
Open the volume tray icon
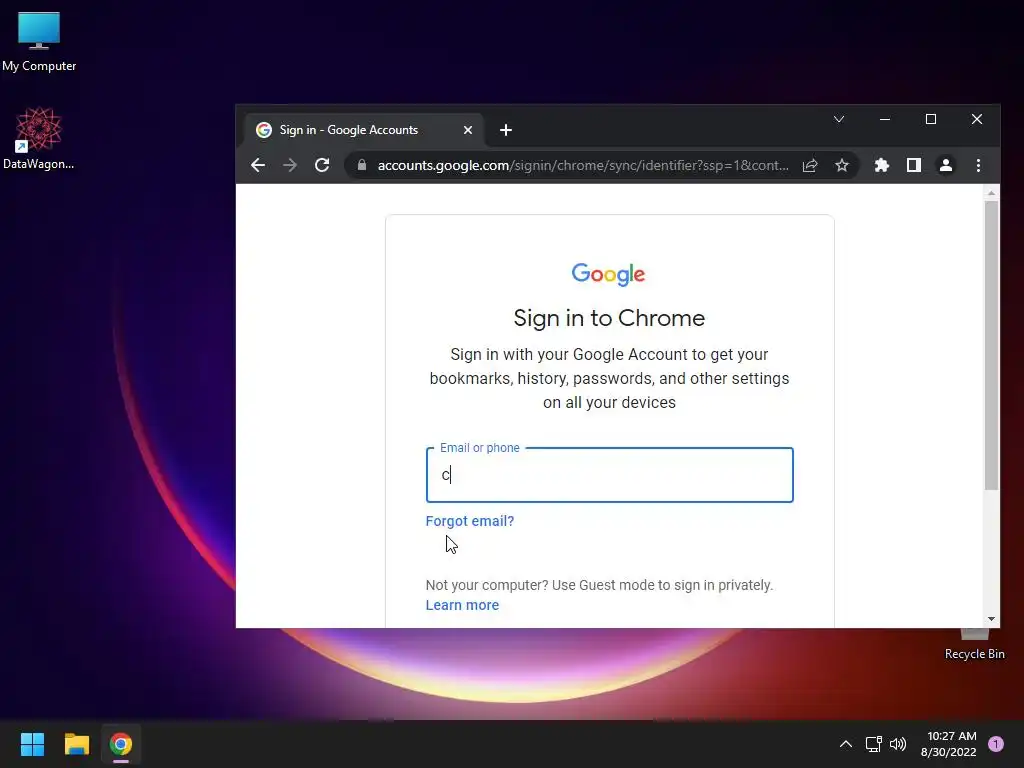[x=898, y=744]
